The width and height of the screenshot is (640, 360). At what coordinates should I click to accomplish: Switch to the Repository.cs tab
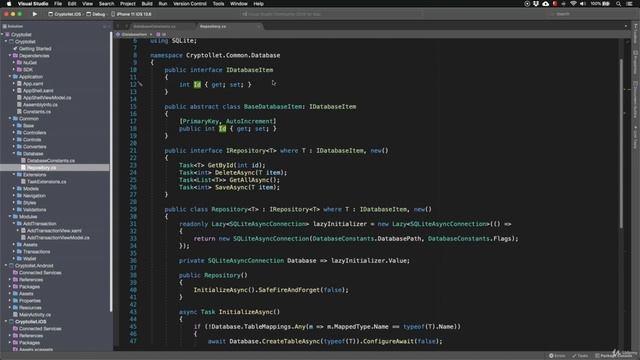pyautogui.click(x=213, y=26)
